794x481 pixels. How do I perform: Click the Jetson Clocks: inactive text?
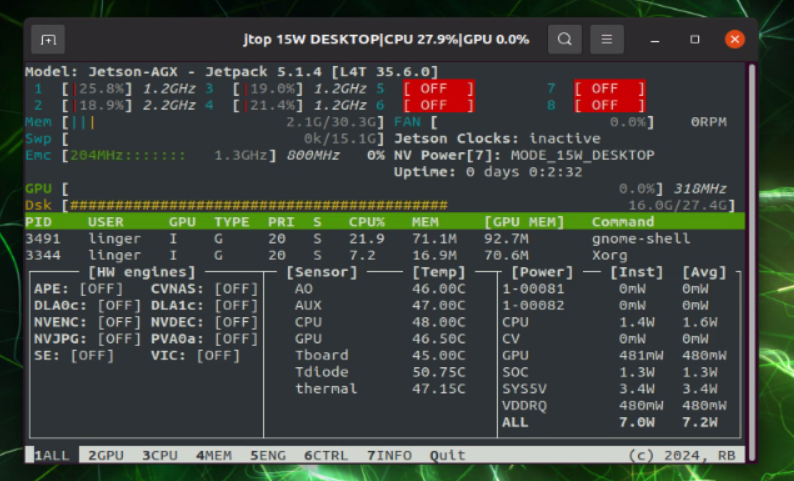tap(497, 139)
